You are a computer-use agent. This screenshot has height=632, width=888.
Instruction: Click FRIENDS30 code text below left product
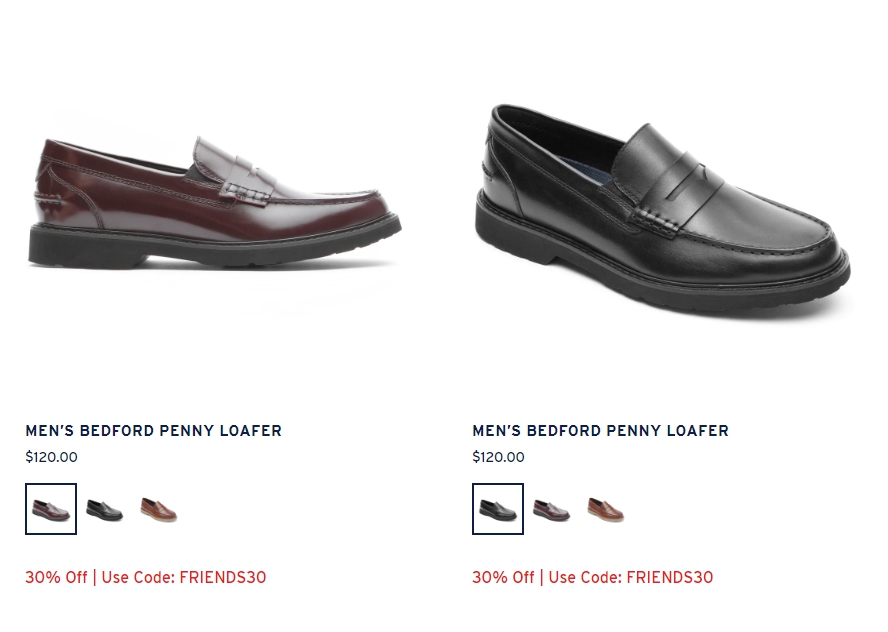(x=223, y=577)
